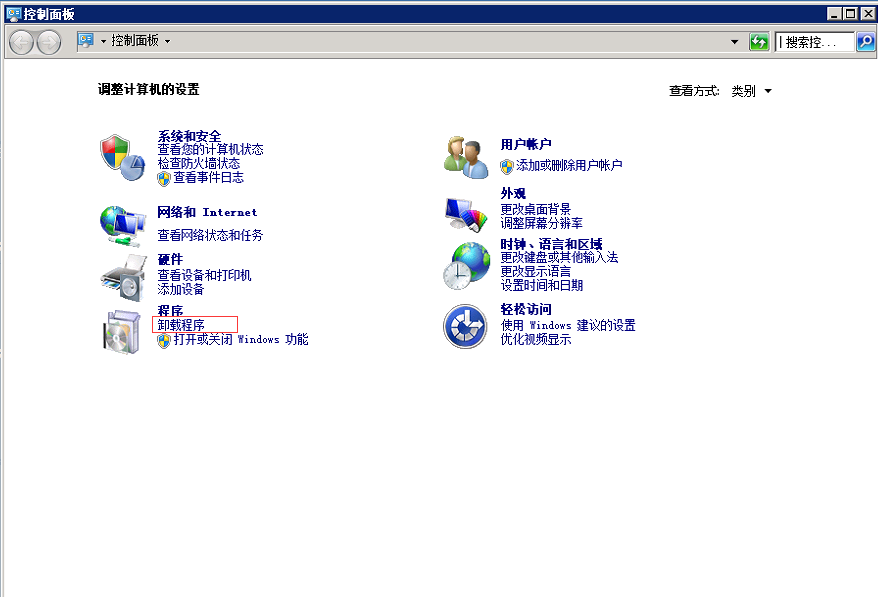Open the User Accounts people icon
878x597 pixels.
pos(466,157)
